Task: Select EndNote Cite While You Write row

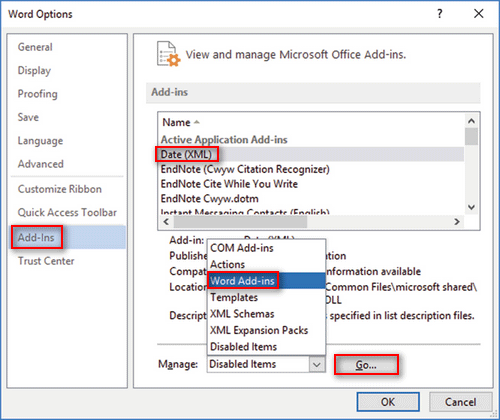Action: click(x=312, y=184)
